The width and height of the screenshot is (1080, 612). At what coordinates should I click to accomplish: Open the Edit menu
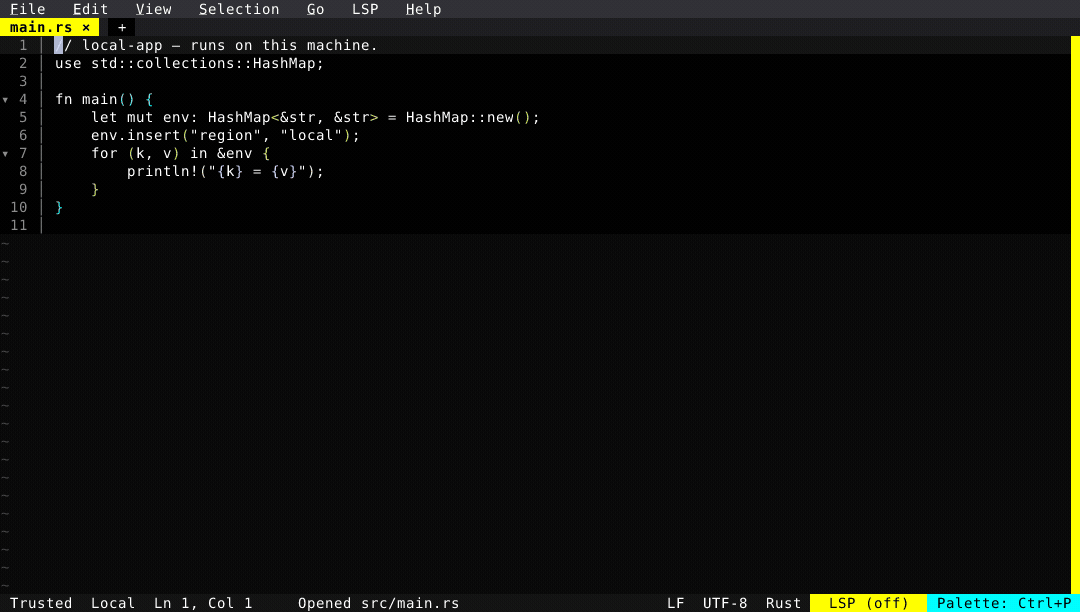(x=90, y=9)
